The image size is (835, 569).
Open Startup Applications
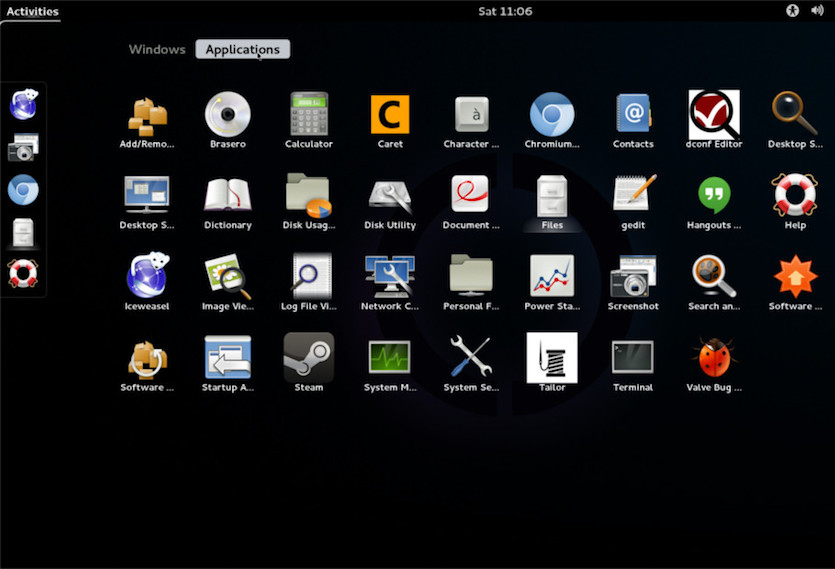(228, 363)
